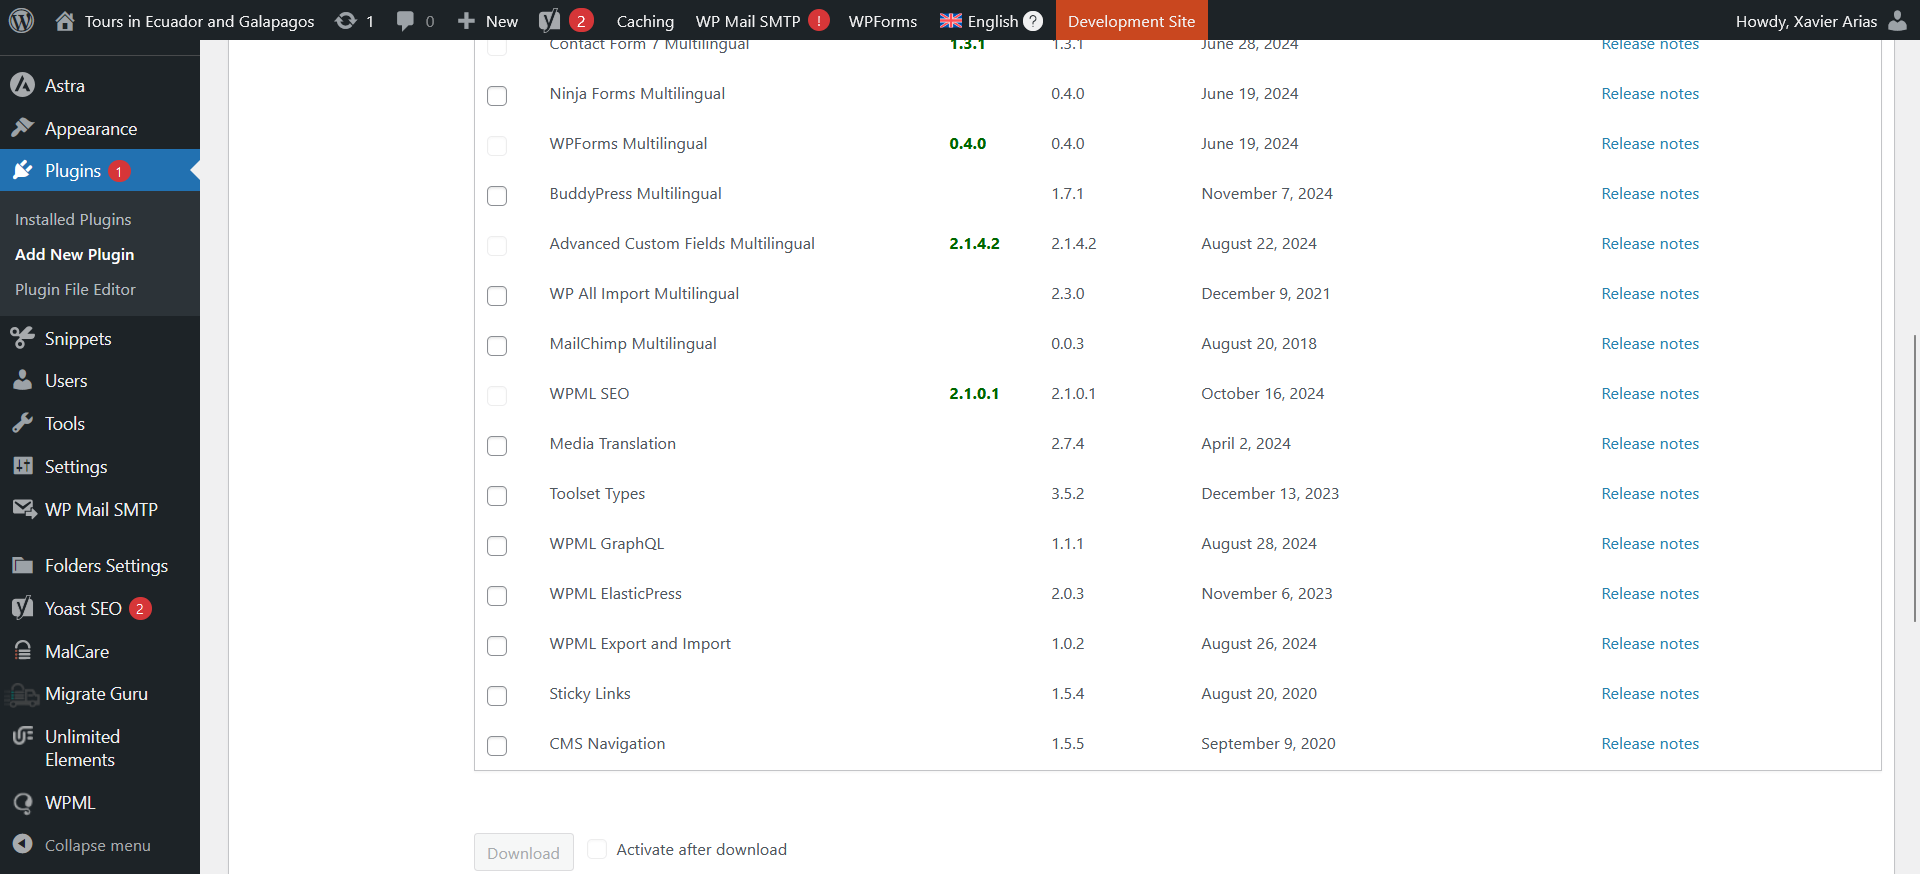Open the site home icon in admin bar
The height and width of the screenshot is (874, 1920).
pos(65,21)
